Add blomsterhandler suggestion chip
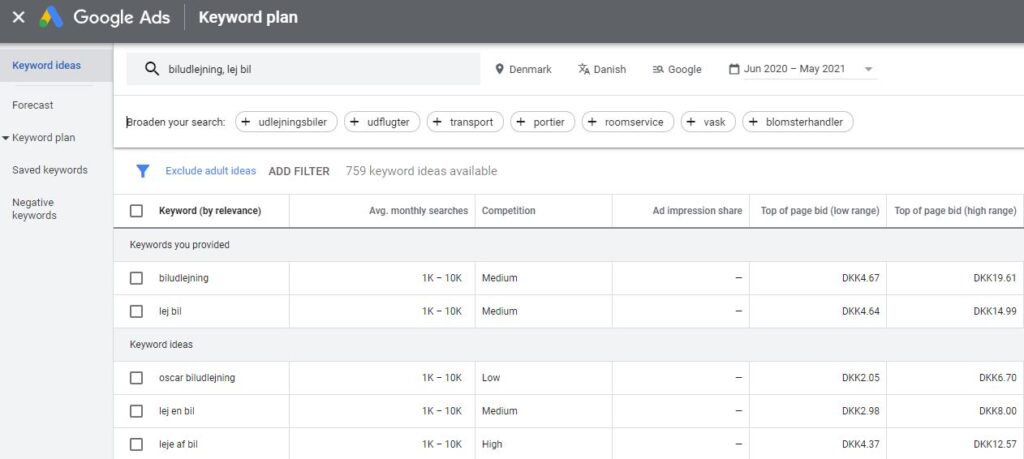 798,122
